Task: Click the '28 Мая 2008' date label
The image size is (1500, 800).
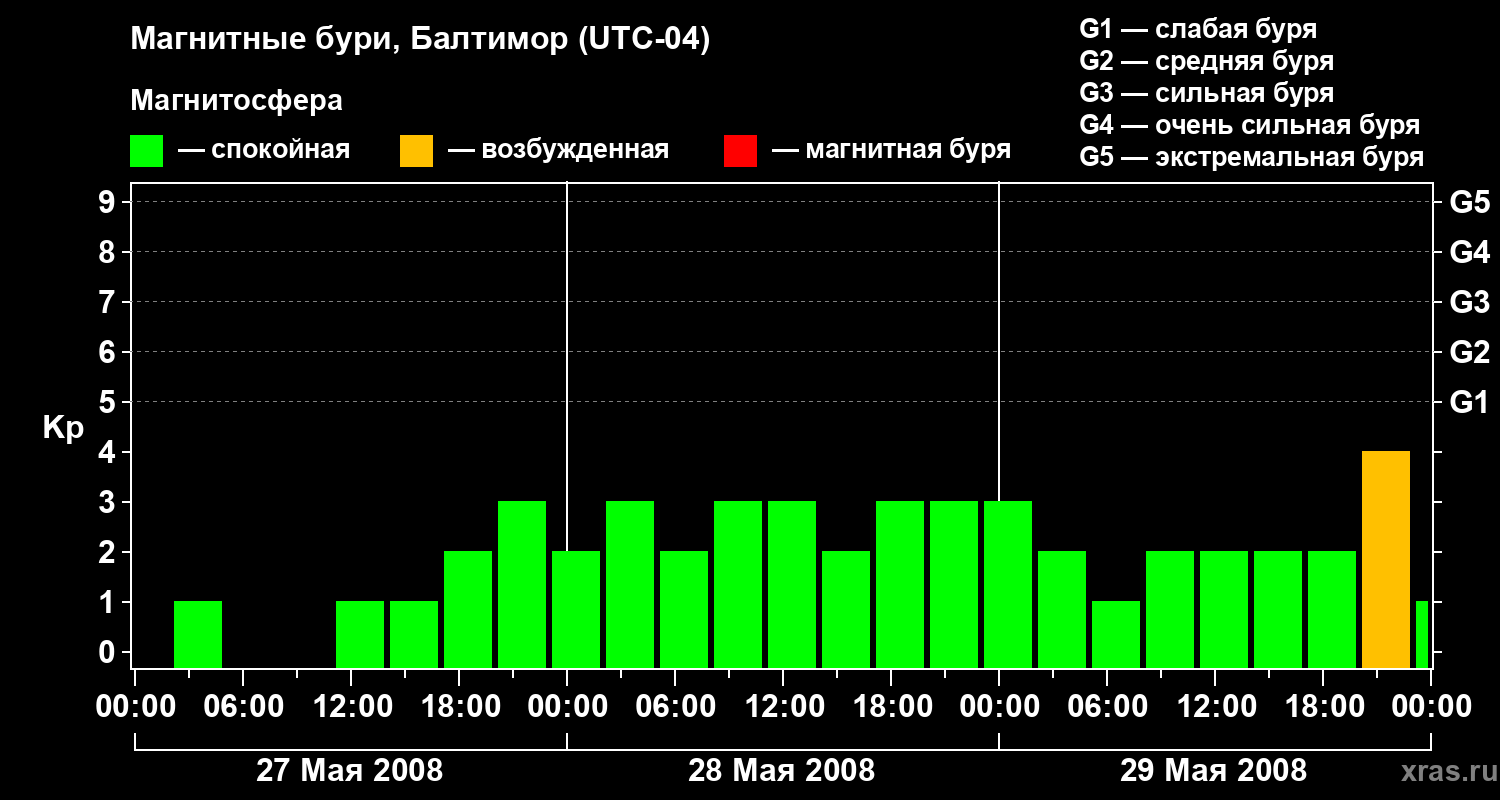Action: click(x=782, y=770)
